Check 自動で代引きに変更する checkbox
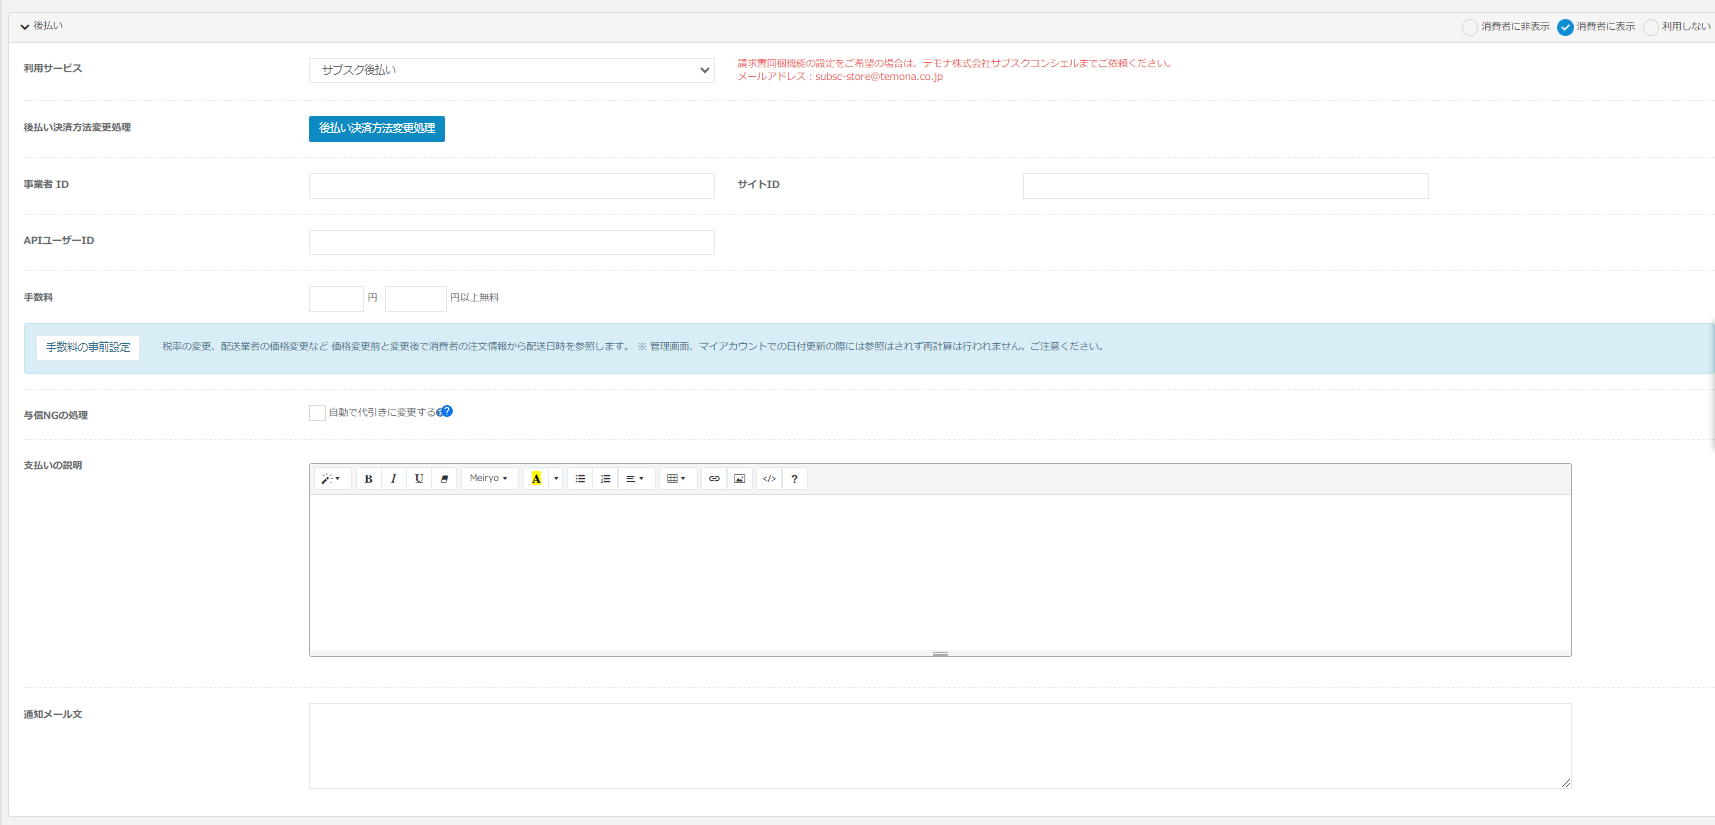This screenshot has width=1715, height=825. click(x=317, y=413)
